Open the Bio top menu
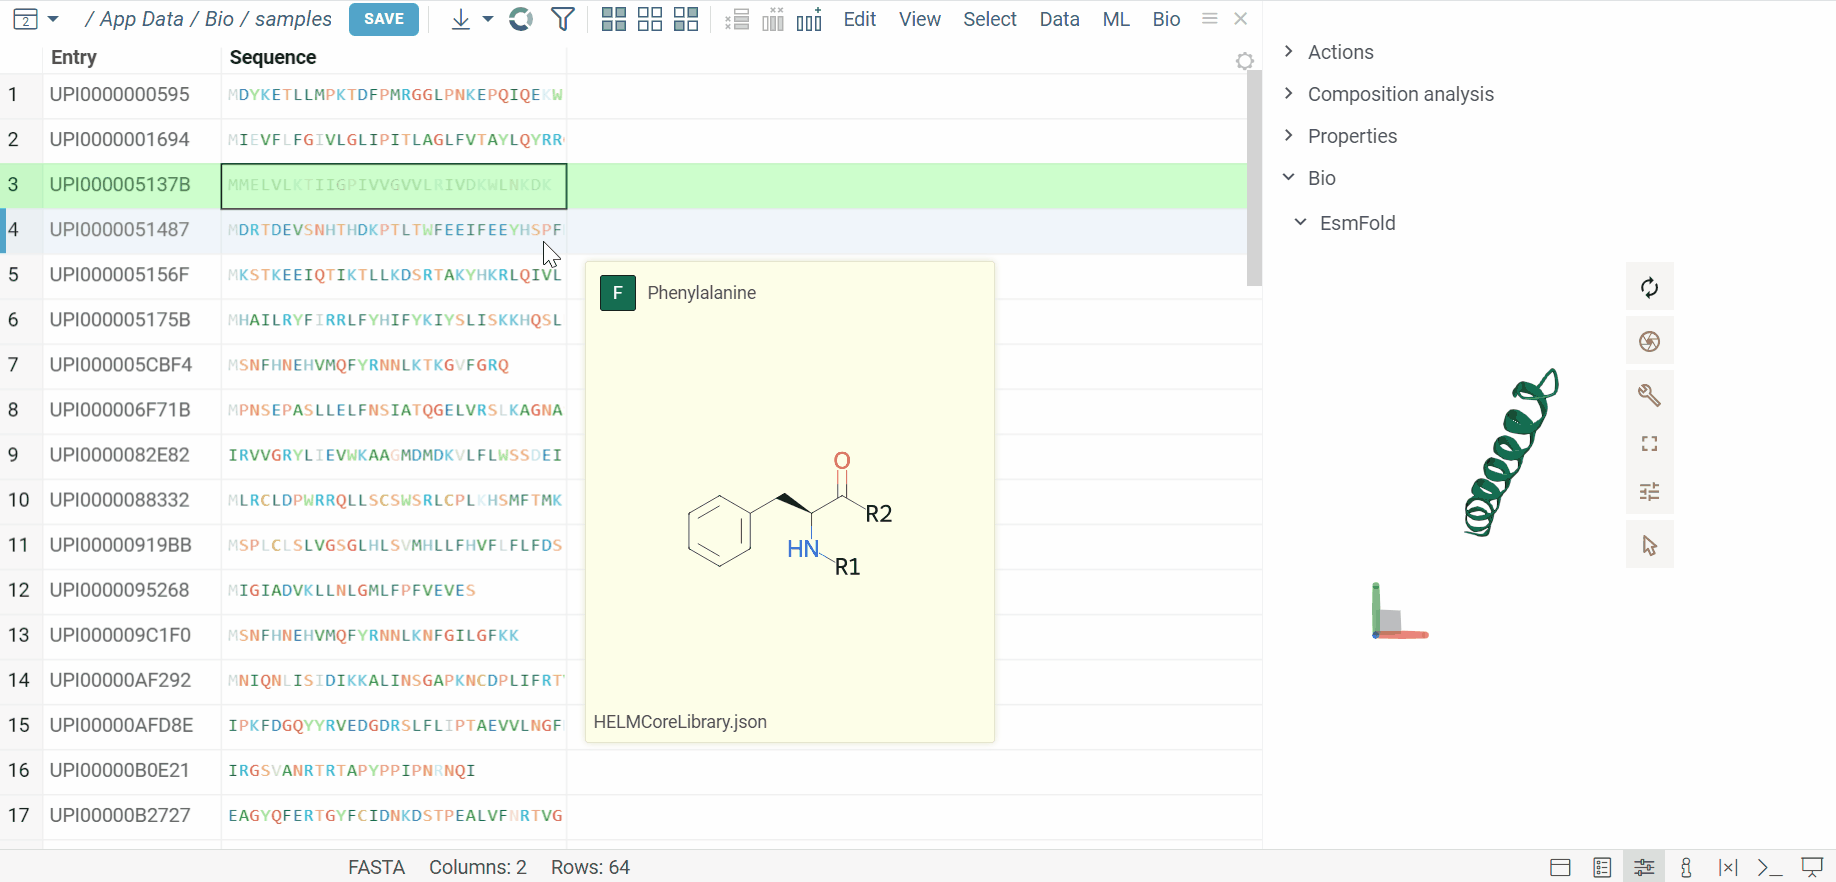1836x882 pixels. coord(1166,19)
